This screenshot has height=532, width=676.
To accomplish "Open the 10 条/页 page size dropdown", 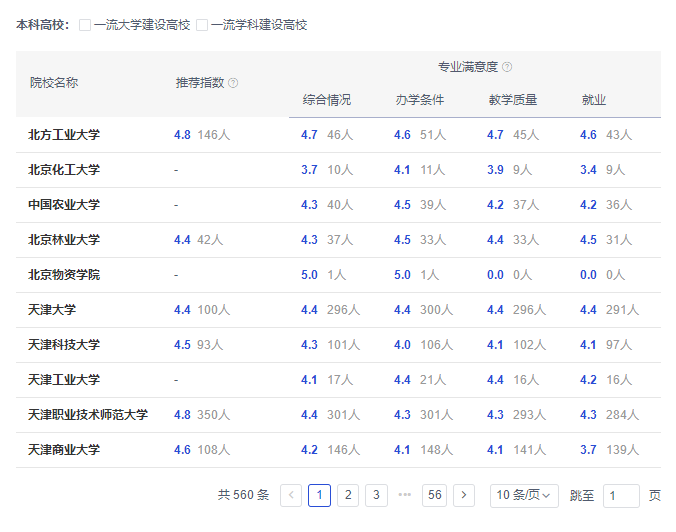I will (524, 495).
